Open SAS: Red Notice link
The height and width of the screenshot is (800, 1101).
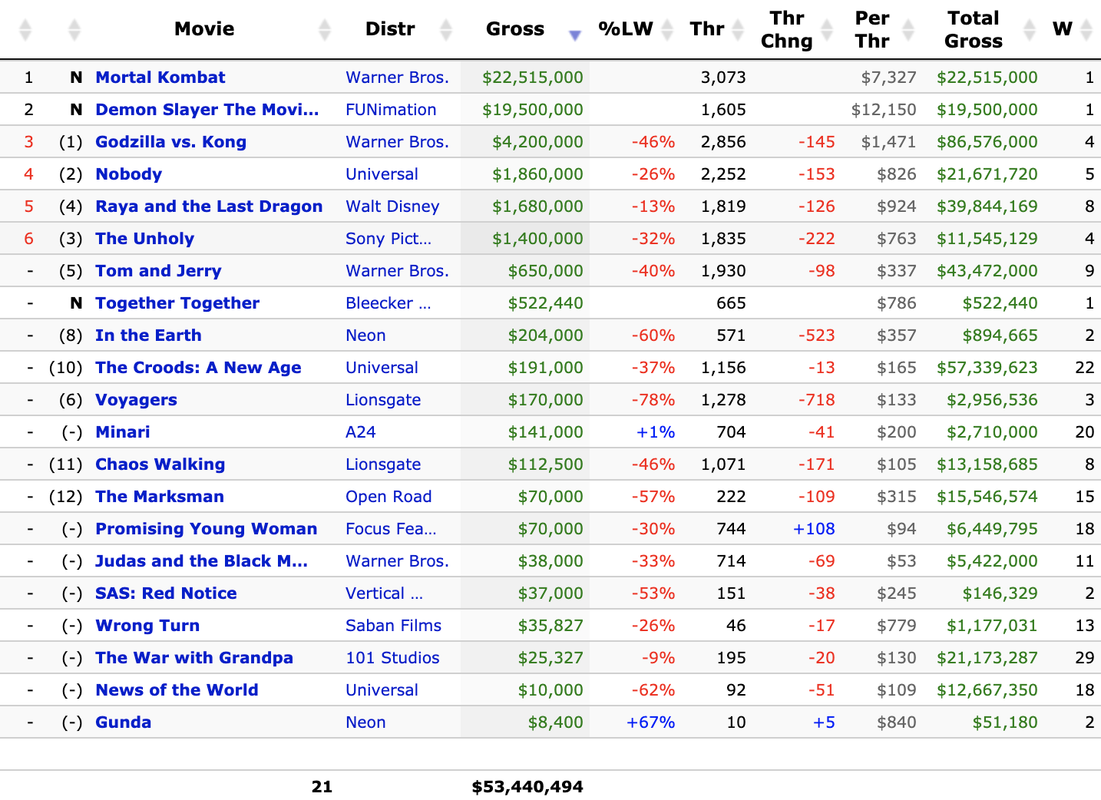(x=166, y=594)
